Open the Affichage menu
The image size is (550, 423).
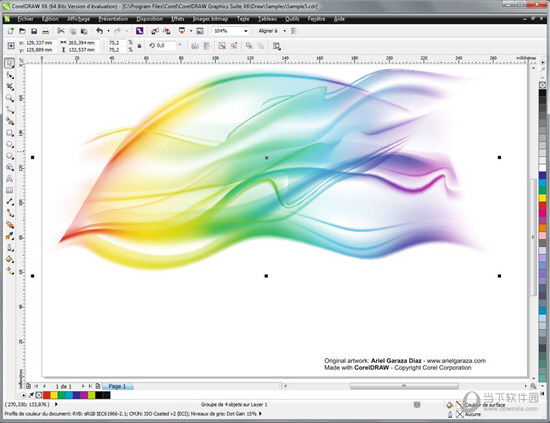78,19
